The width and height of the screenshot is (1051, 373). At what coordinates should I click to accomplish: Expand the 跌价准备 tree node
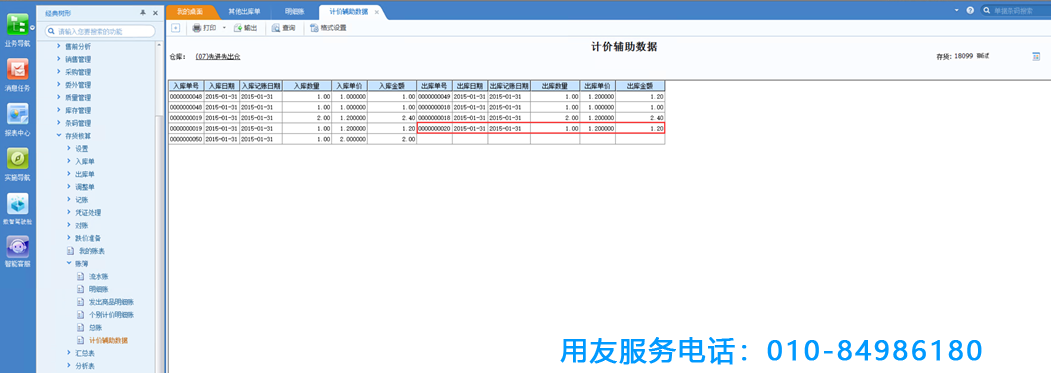(68, 237)
